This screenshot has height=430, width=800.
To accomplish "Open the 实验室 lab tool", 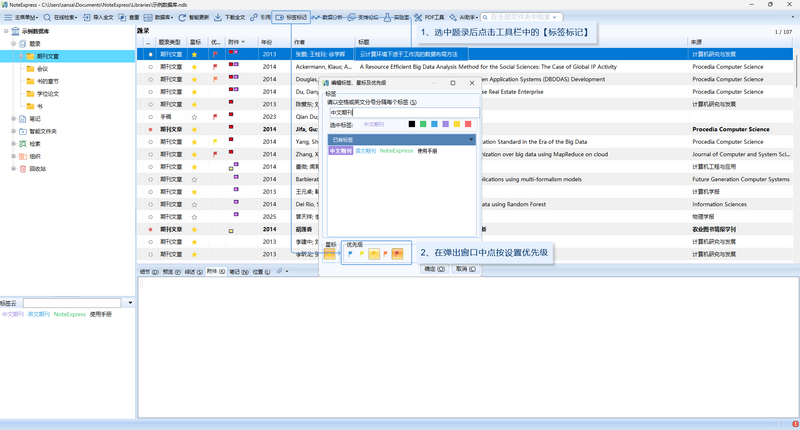I will point(396,17).
